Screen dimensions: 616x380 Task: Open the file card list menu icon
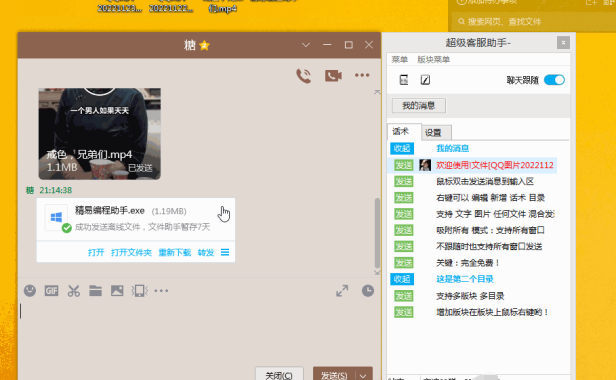(x=225, y=252)
